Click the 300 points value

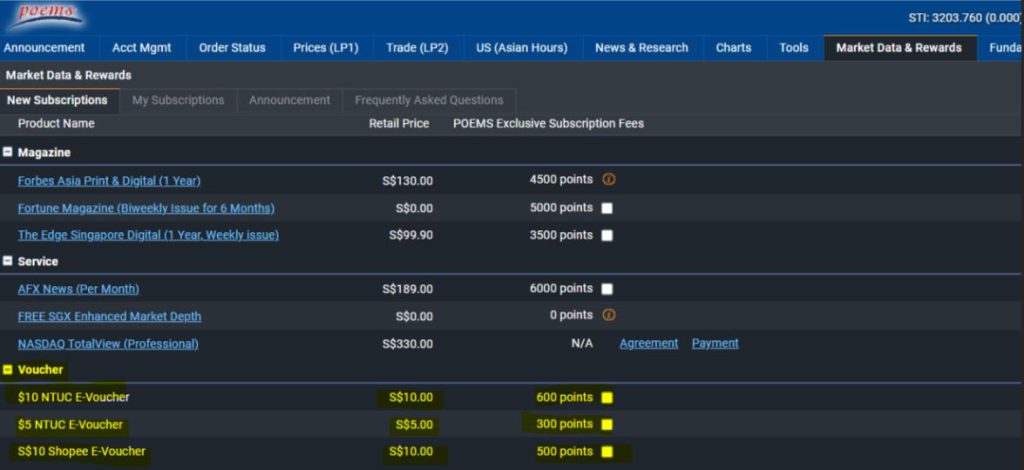[x=564, y=424]
